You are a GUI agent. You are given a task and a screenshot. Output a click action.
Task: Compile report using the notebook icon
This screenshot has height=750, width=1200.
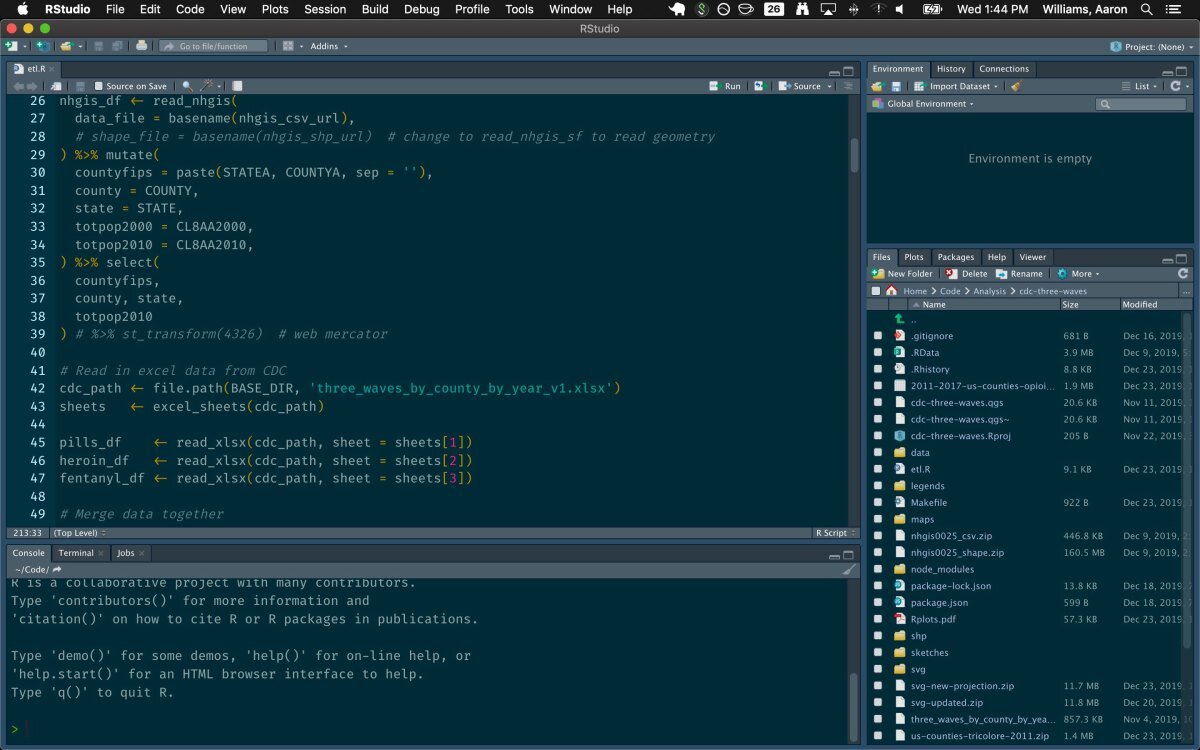point(237,86)
